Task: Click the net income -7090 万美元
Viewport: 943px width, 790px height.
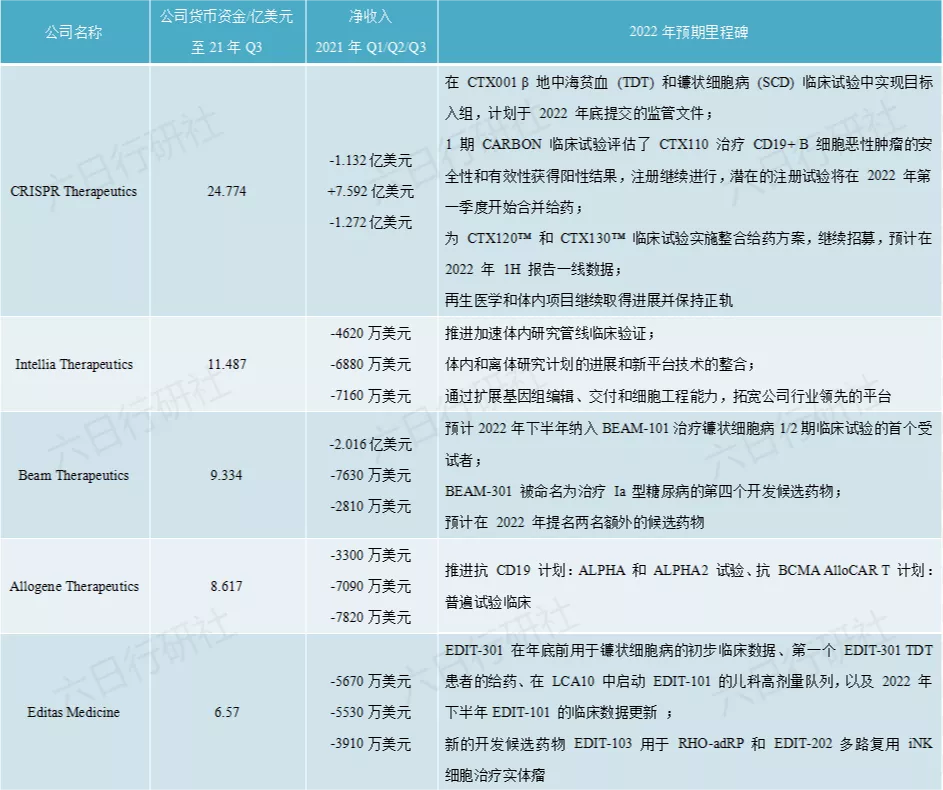Action: [x=370, y=586]
